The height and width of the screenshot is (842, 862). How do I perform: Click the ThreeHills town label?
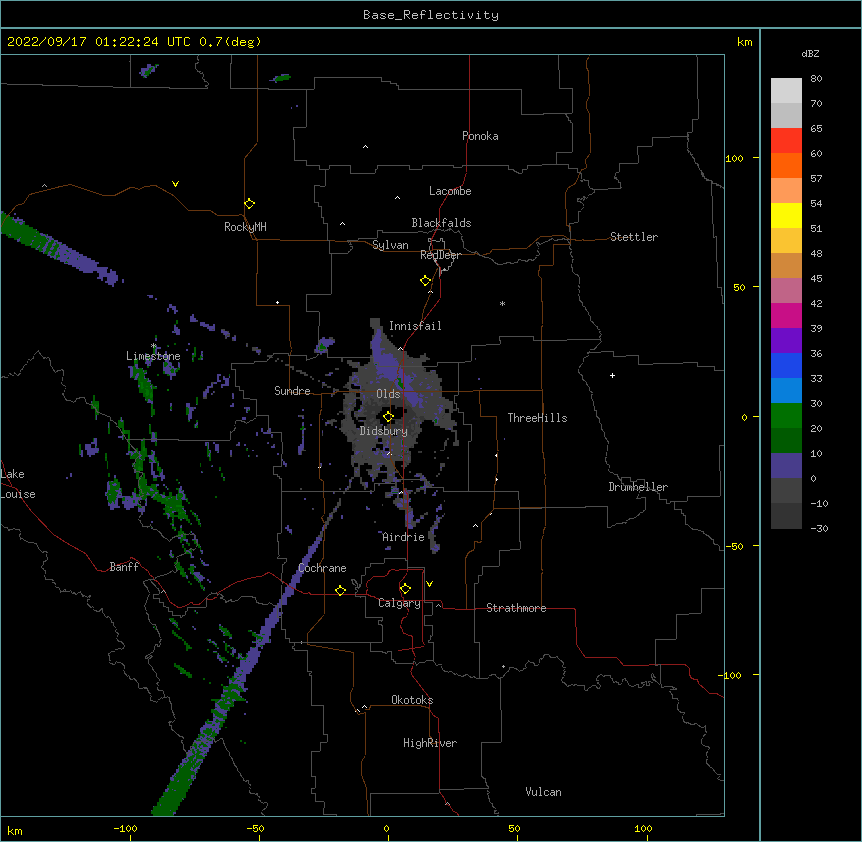537,418
